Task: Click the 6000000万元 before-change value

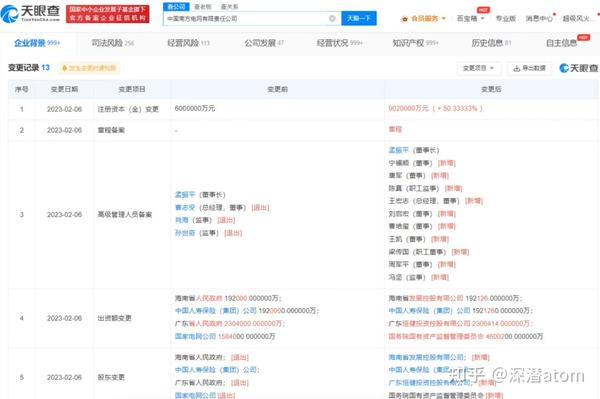Action: coord(195,109)
